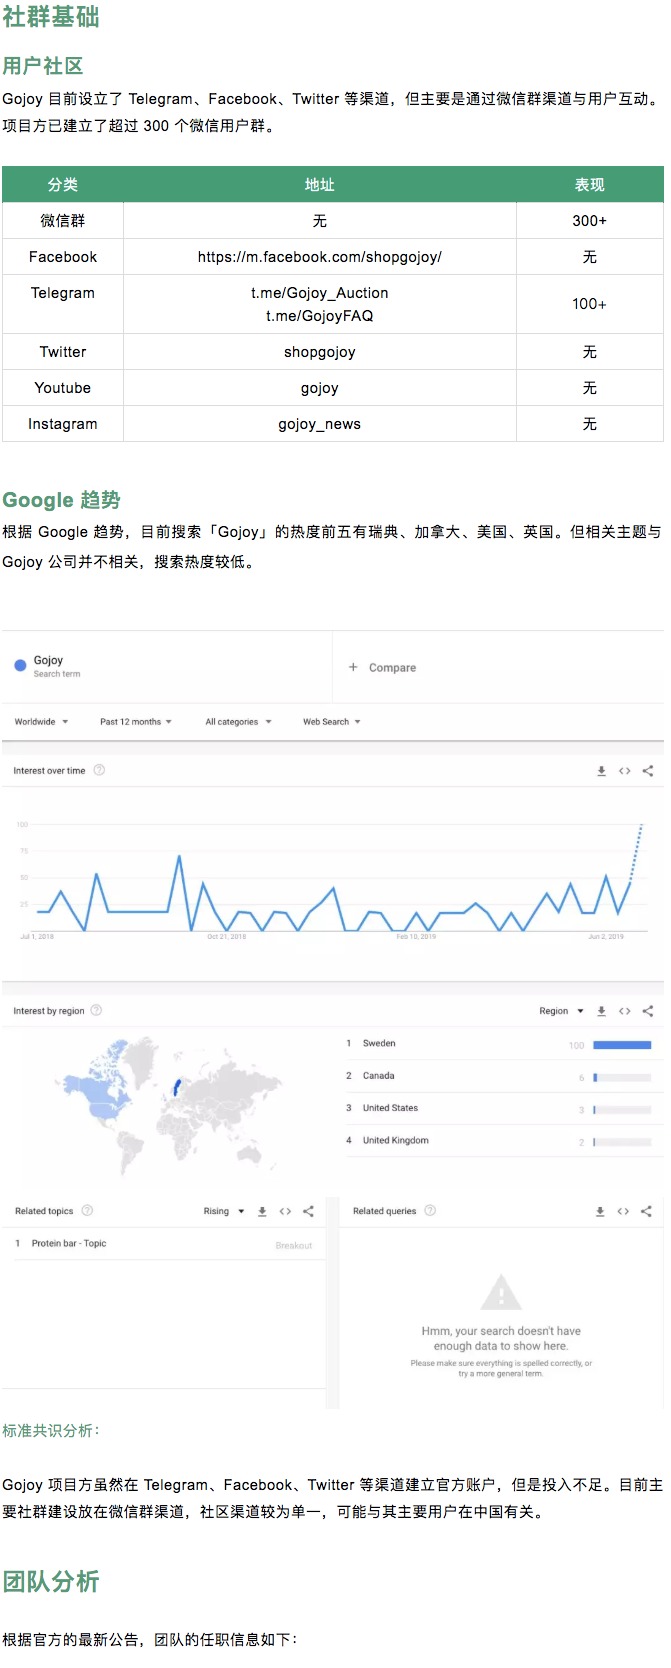Click the Google 趋势 heading

tap(61, 500)
